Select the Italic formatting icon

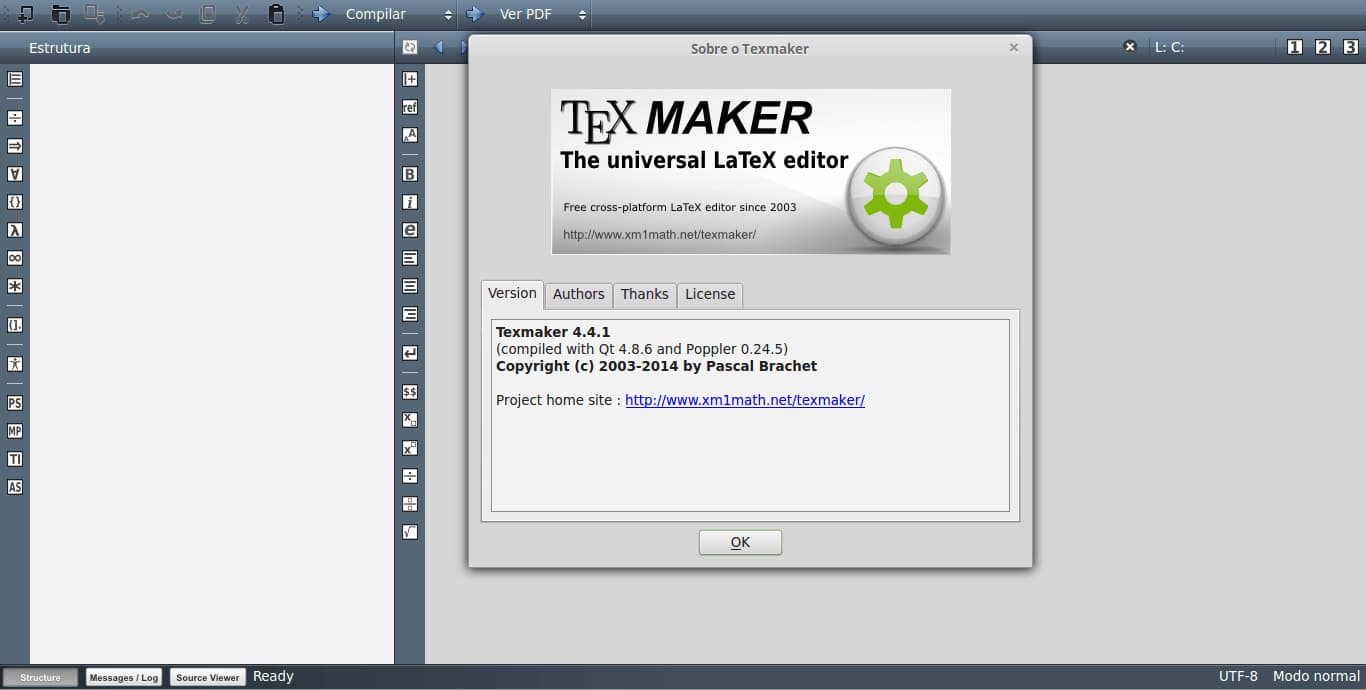[x=409, y=201]
